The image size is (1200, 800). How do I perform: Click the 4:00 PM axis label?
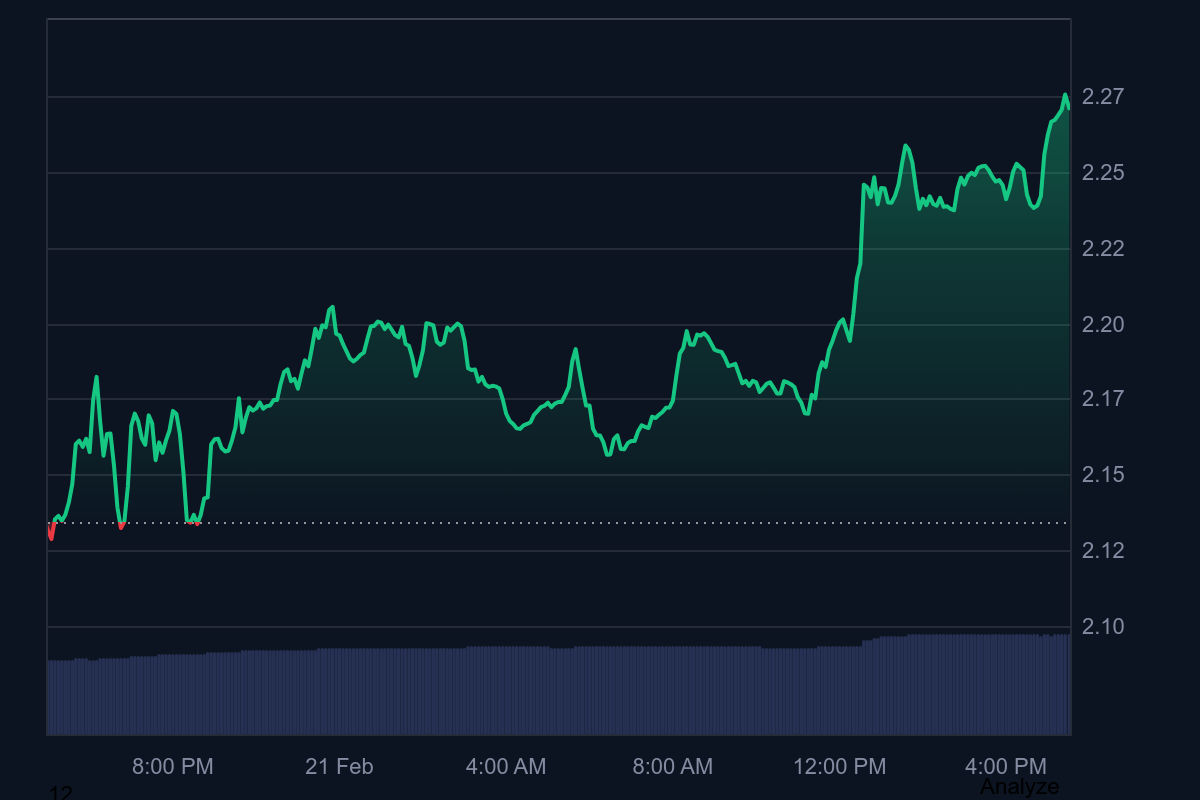(1007, 766)
